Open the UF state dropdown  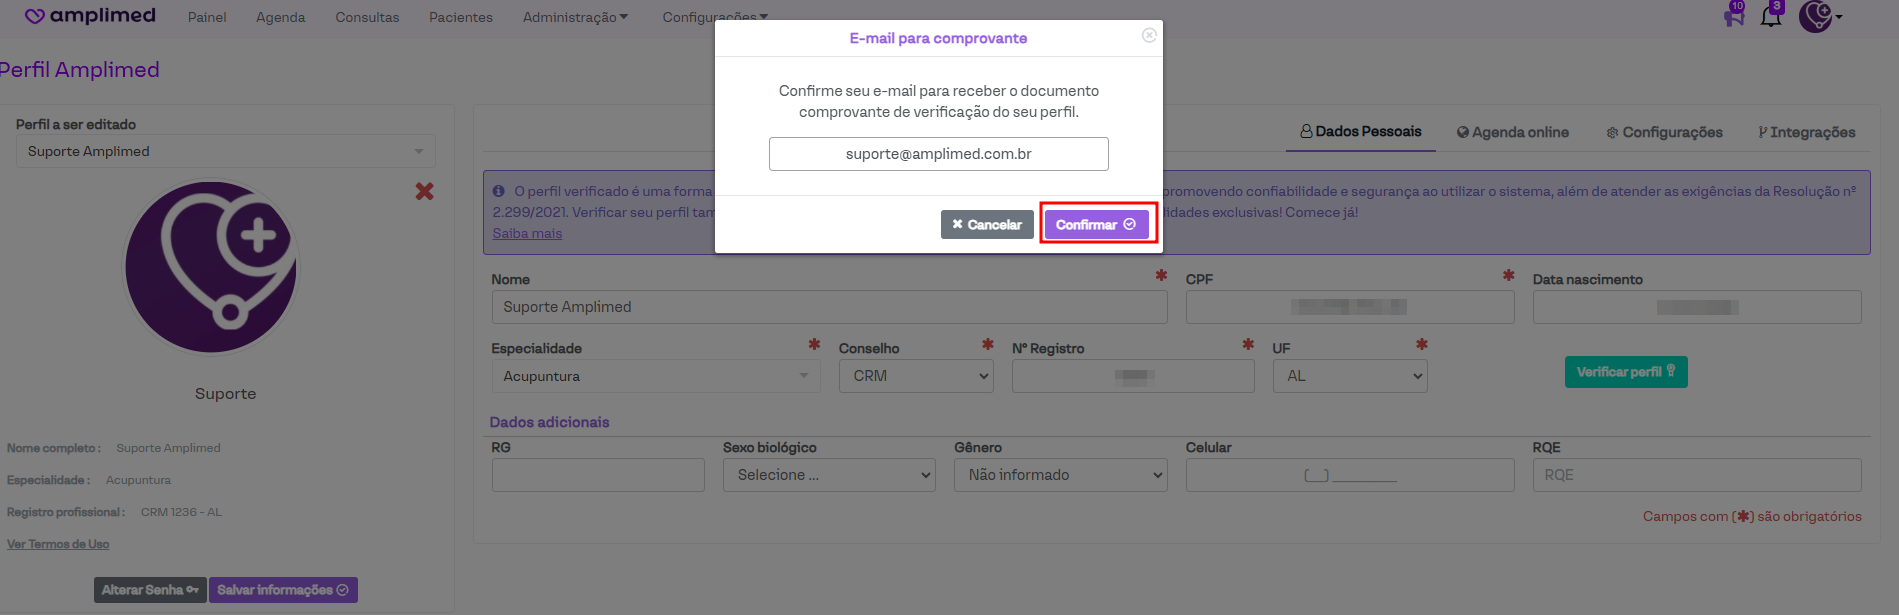(1349, 376)
